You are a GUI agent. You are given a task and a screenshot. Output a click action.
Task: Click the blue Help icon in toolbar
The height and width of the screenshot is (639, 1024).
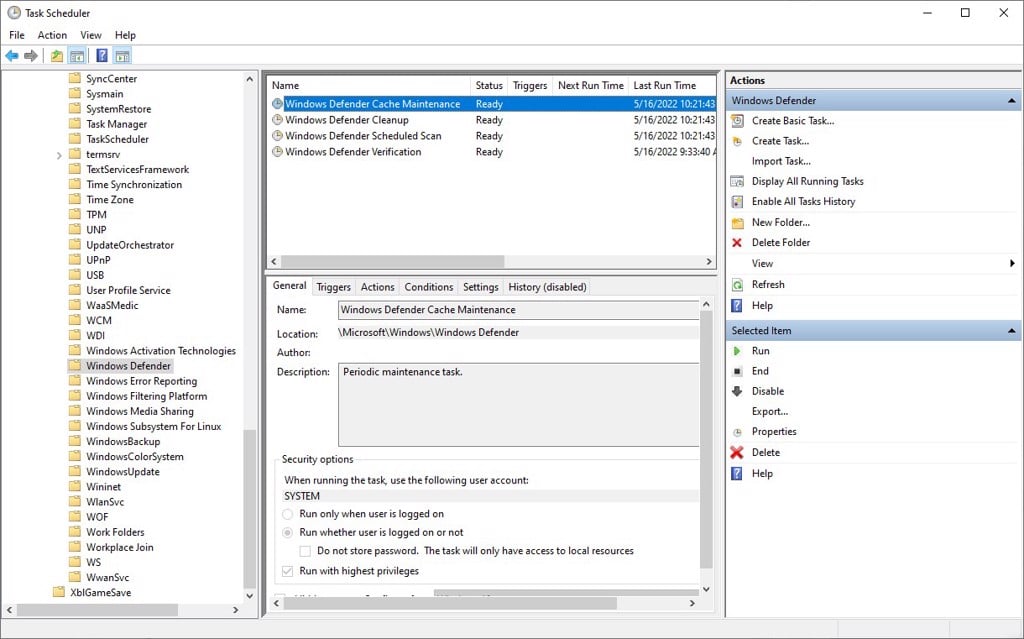tap(102, 56)
